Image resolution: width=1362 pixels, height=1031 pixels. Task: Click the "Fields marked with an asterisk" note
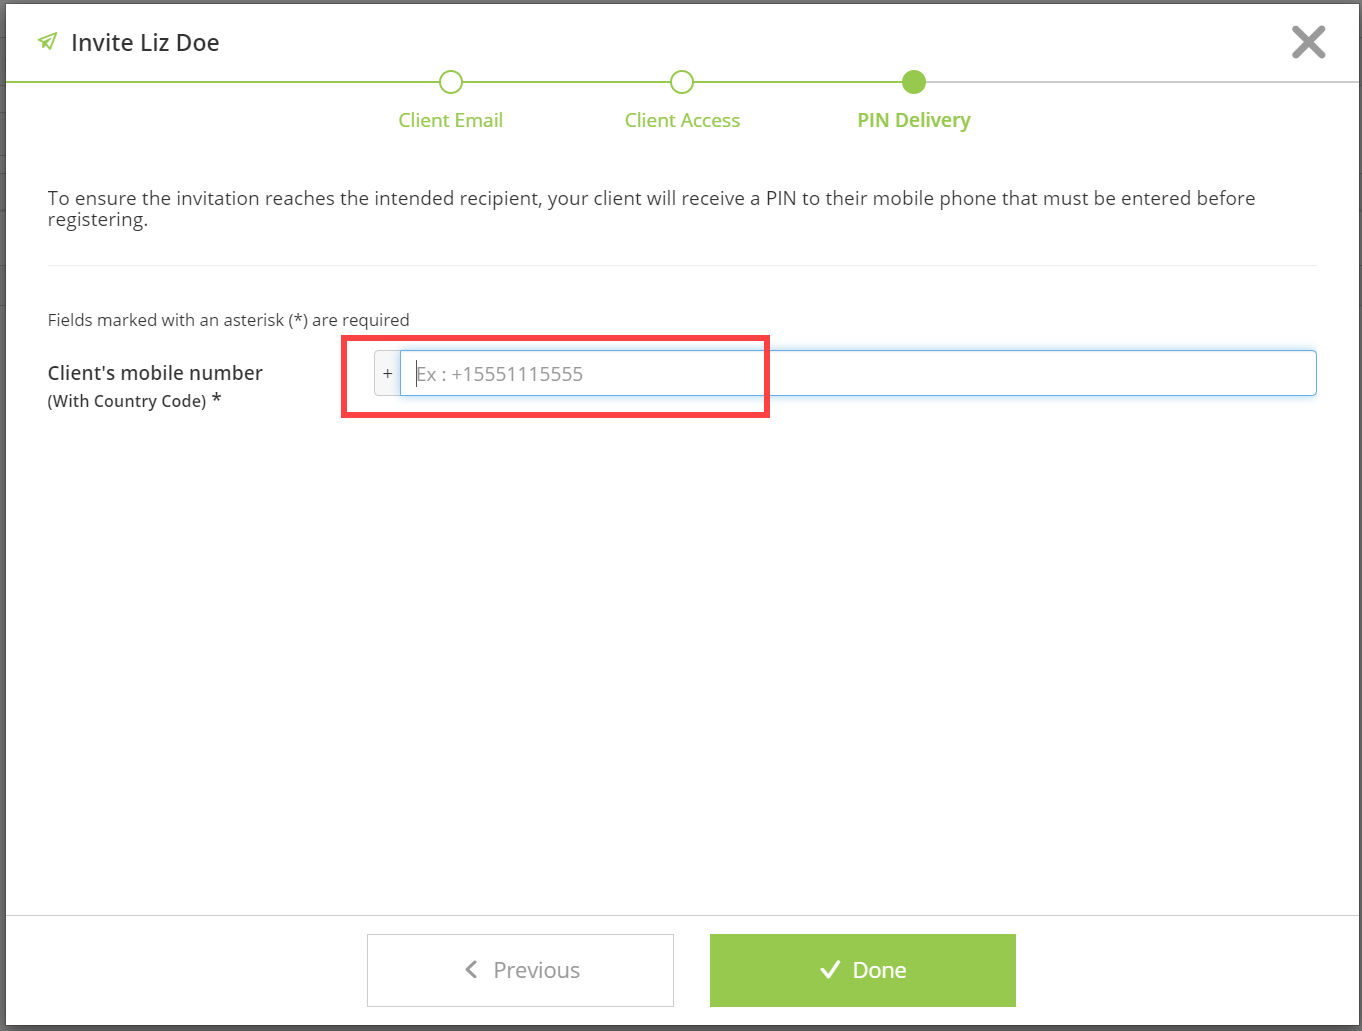(x=229, y=320)
